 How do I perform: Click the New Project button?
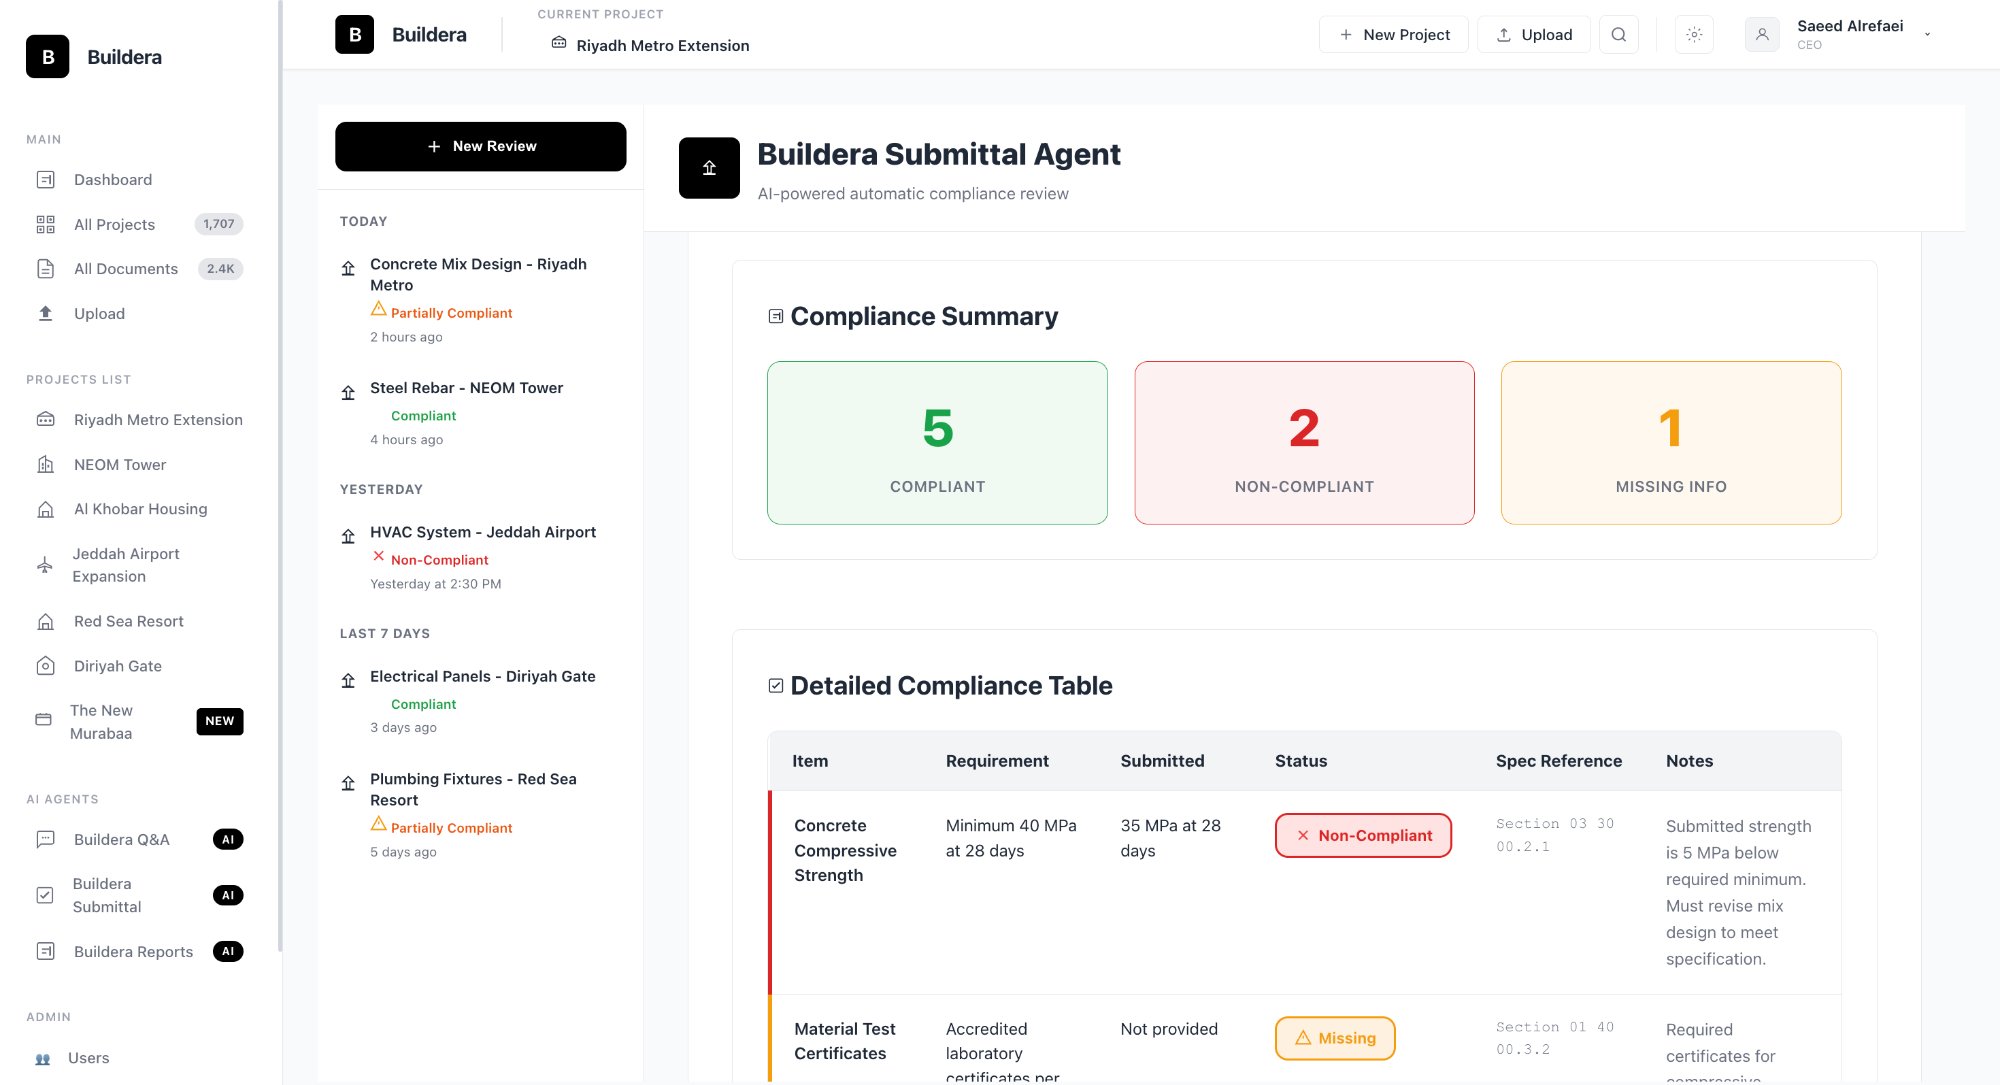pos(1394,34)
